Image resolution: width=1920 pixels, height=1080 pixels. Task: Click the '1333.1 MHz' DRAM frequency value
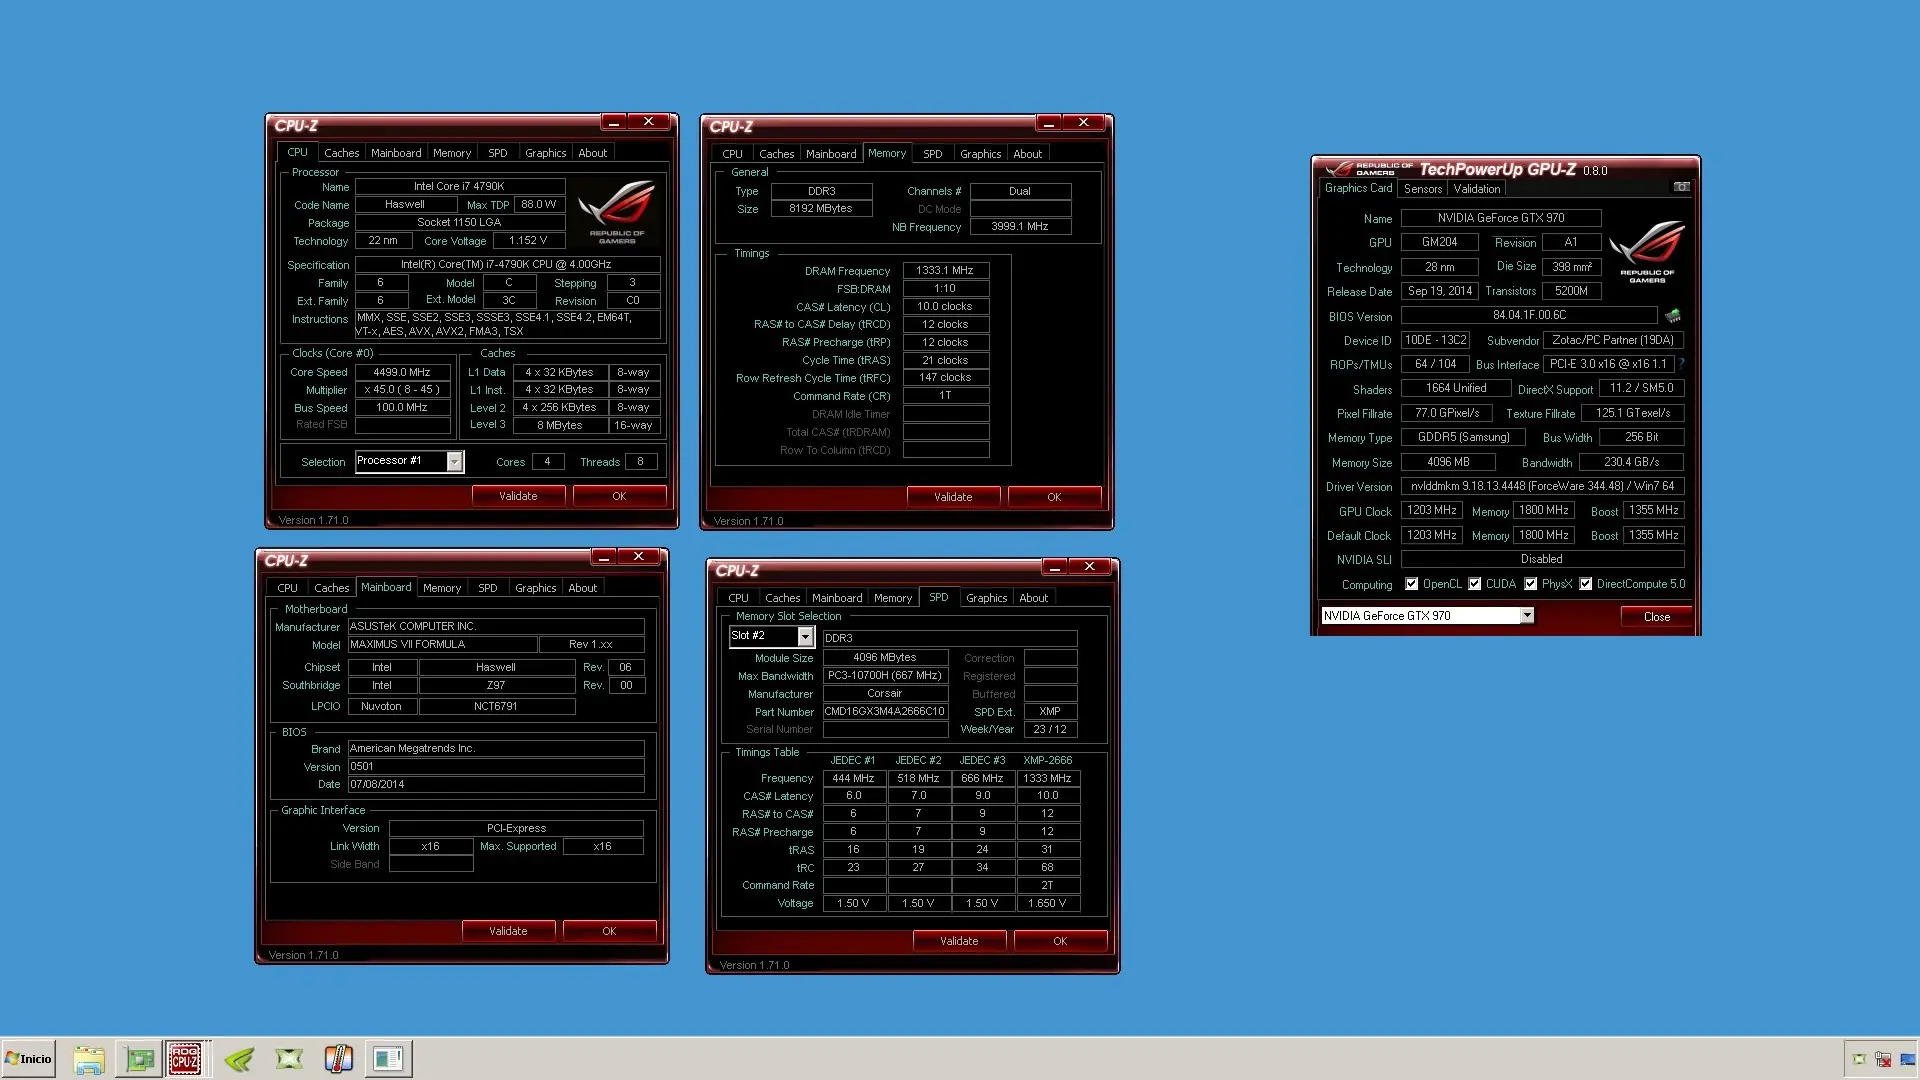click(945, 270)
